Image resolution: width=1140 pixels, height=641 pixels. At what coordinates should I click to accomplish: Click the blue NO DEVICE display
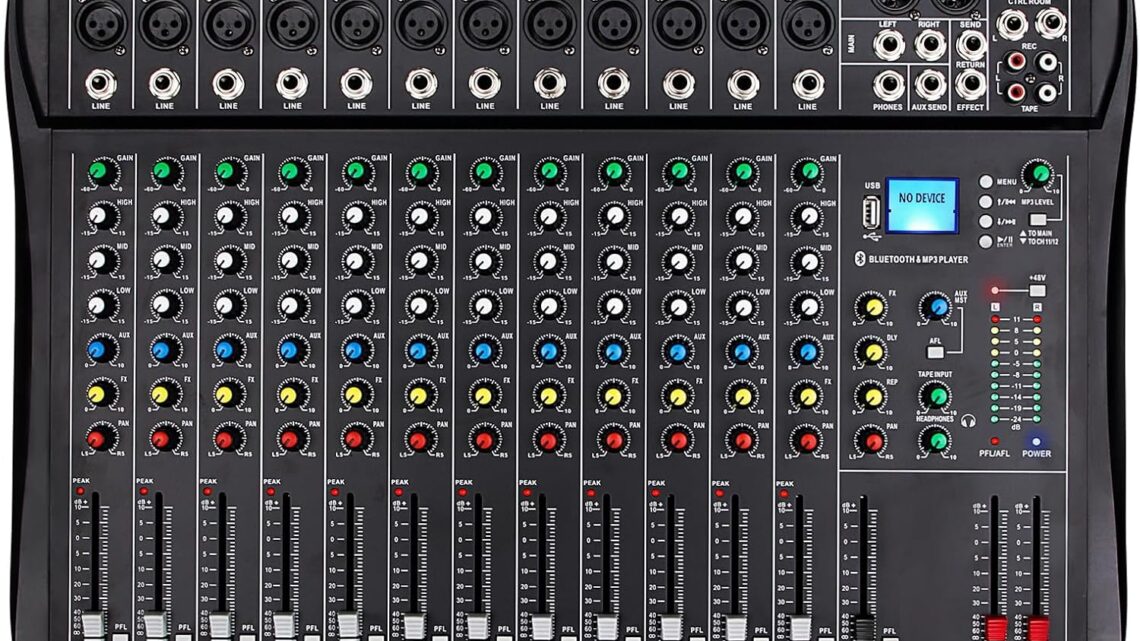point(921,206)
